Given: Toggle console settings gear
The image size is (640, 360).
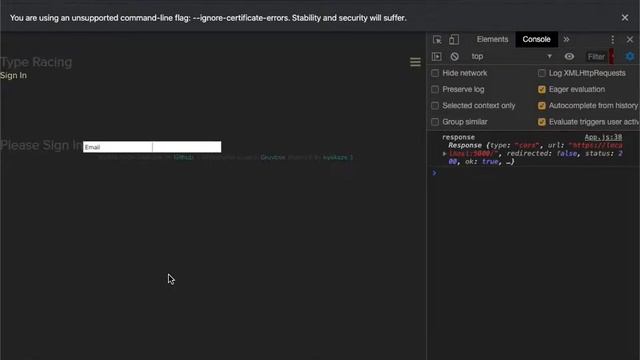Looking at the screenshot, I should 630,57.
